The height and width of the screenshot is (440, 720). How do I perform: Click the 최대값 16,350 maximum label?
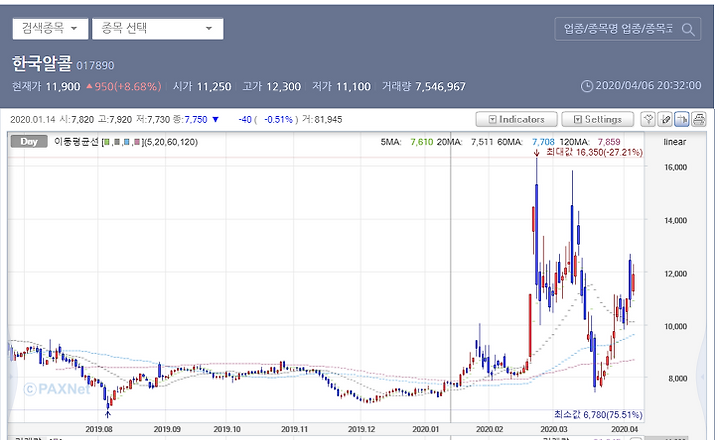(x=594, y=152)
